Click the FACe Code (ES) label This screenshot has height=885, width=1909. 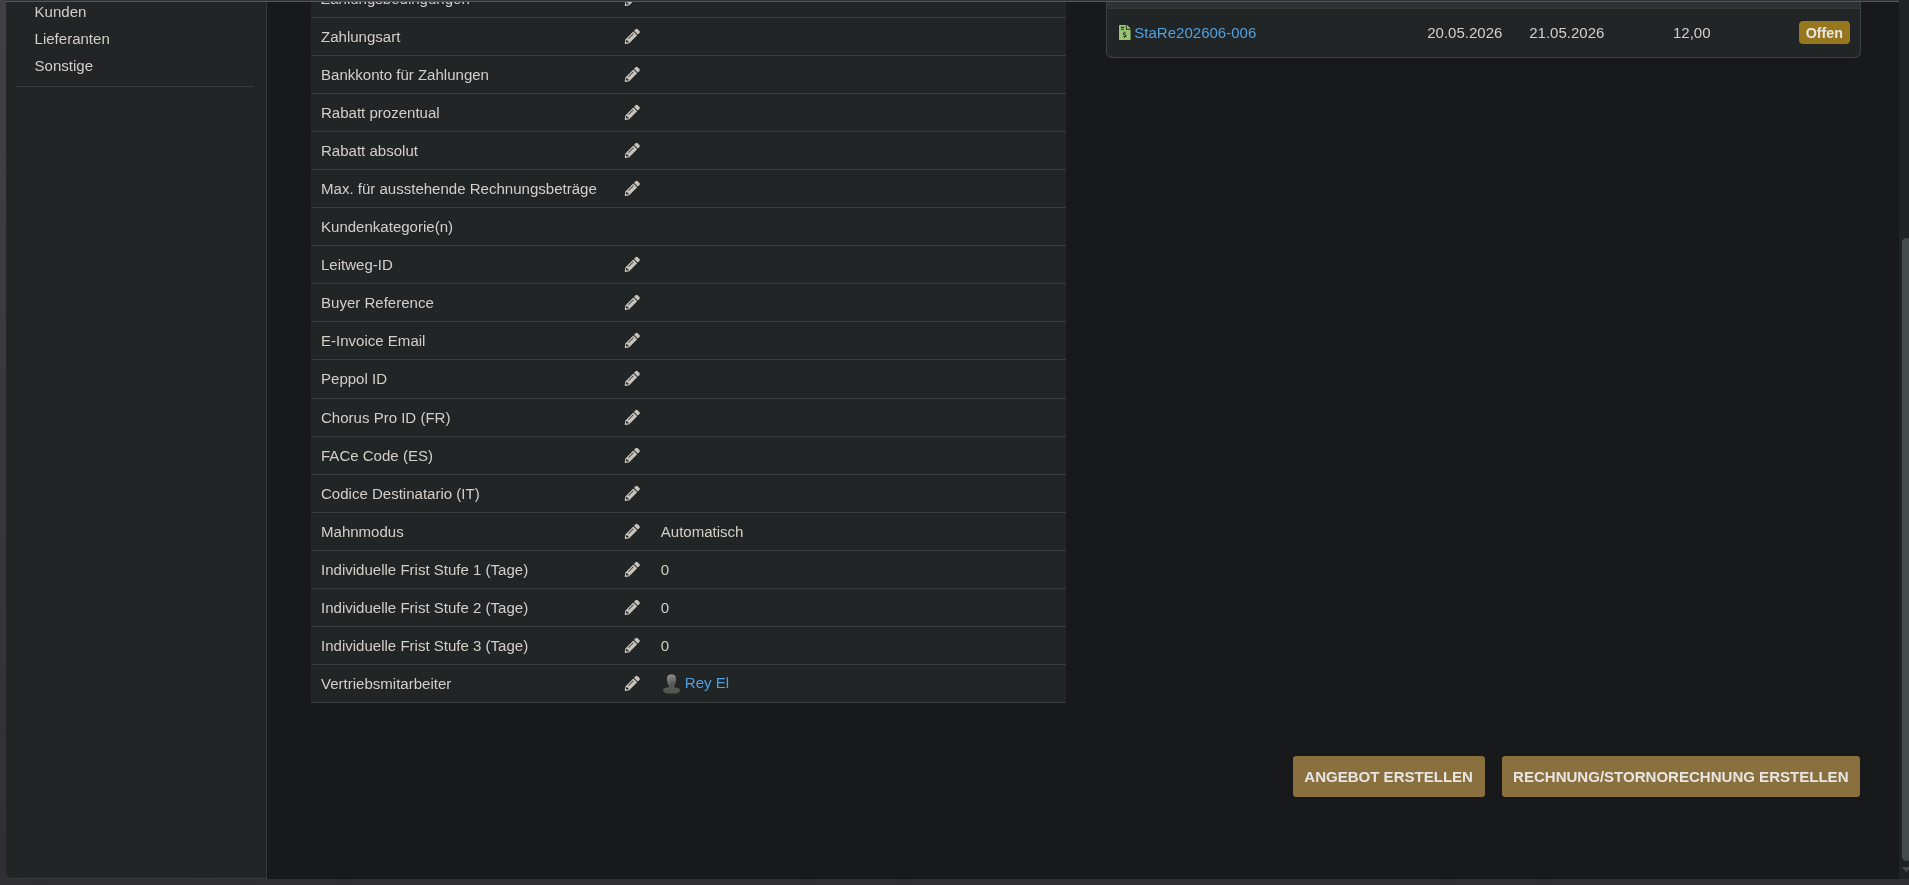377,456
